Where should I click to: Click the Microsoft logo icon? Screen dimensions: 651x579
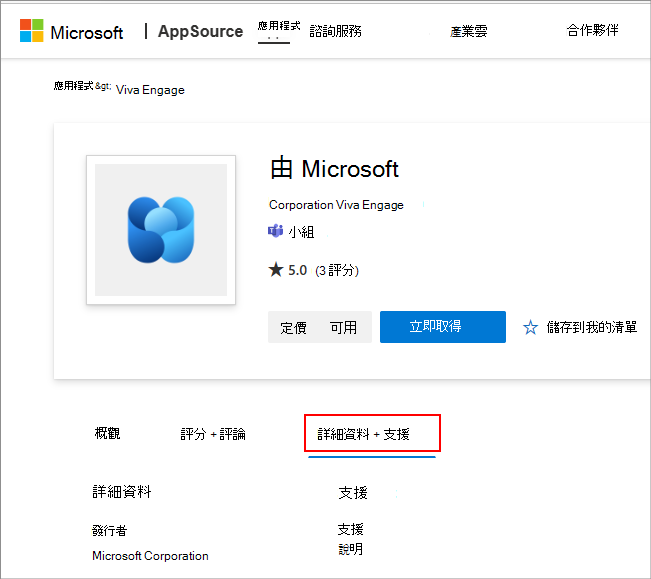[x=32, y=30]
